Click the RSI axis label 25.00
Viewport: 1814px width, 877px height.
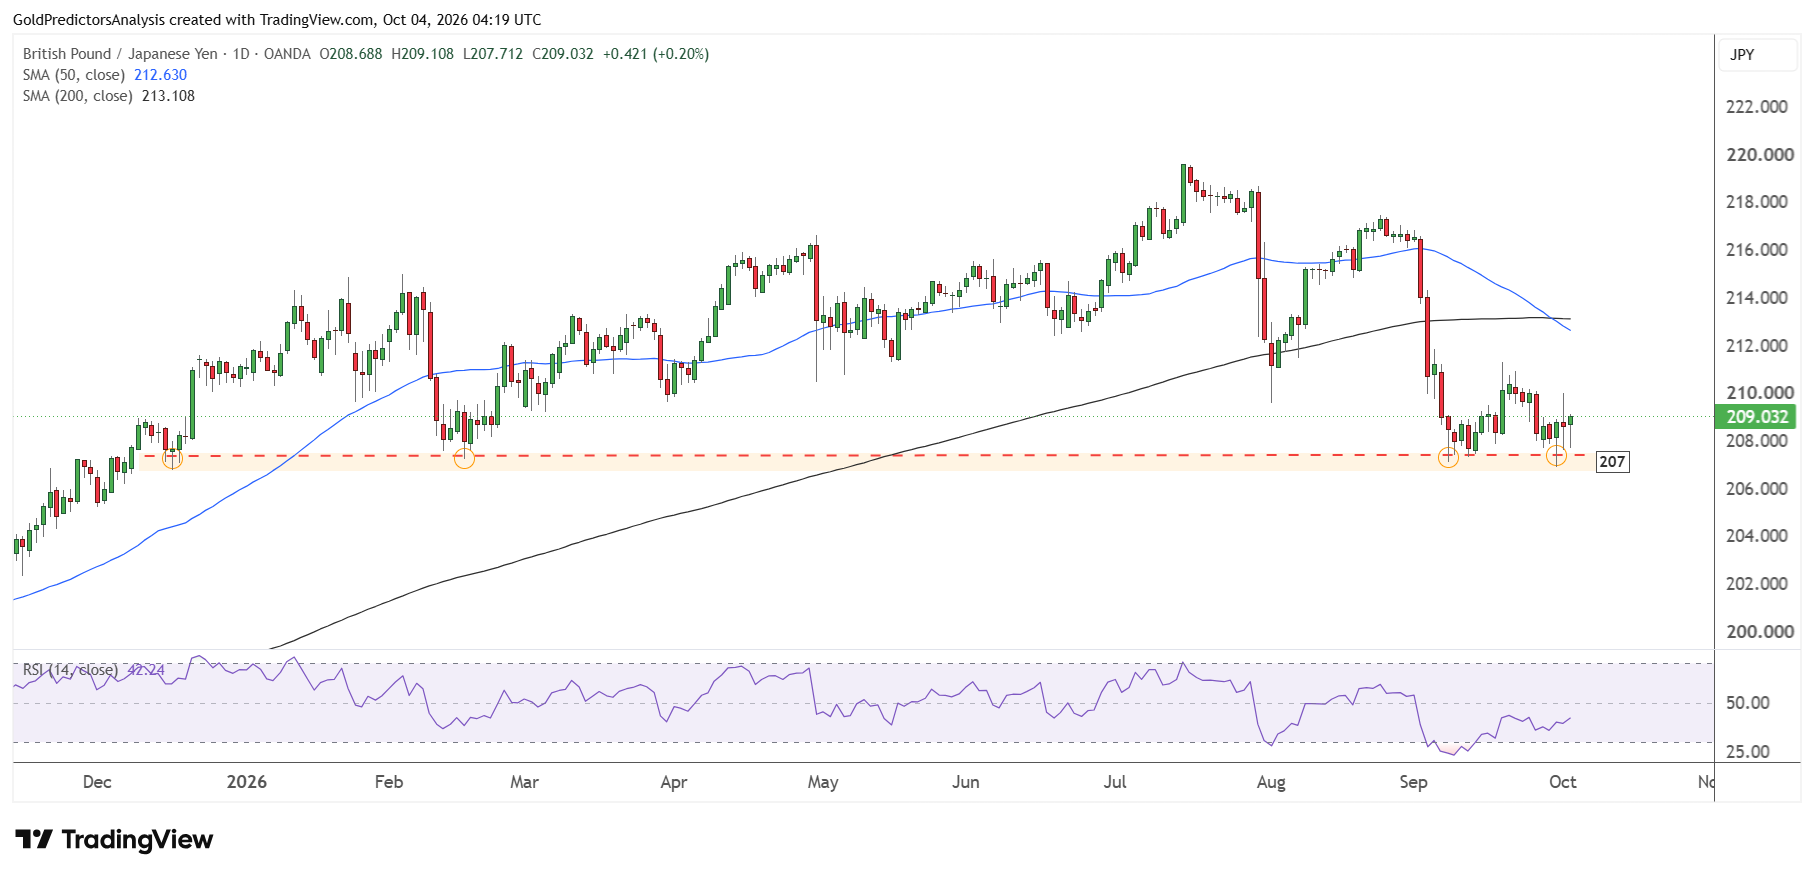pos(1748,752)
